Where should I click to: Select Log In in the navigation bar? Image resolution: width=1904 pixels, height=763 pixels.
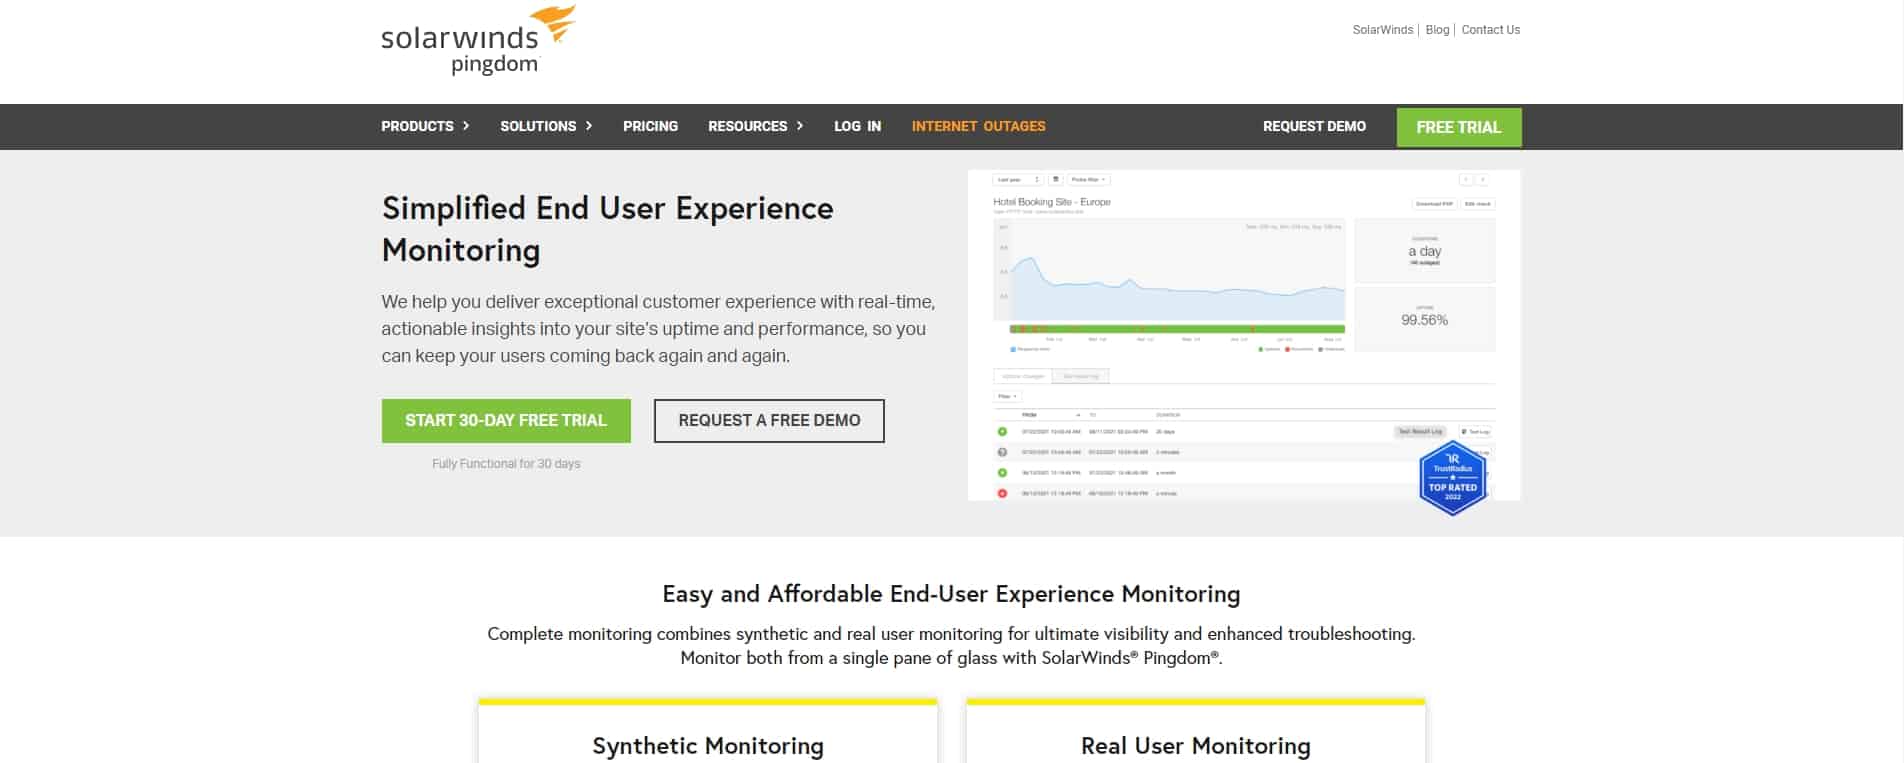[x=857, y=126]
